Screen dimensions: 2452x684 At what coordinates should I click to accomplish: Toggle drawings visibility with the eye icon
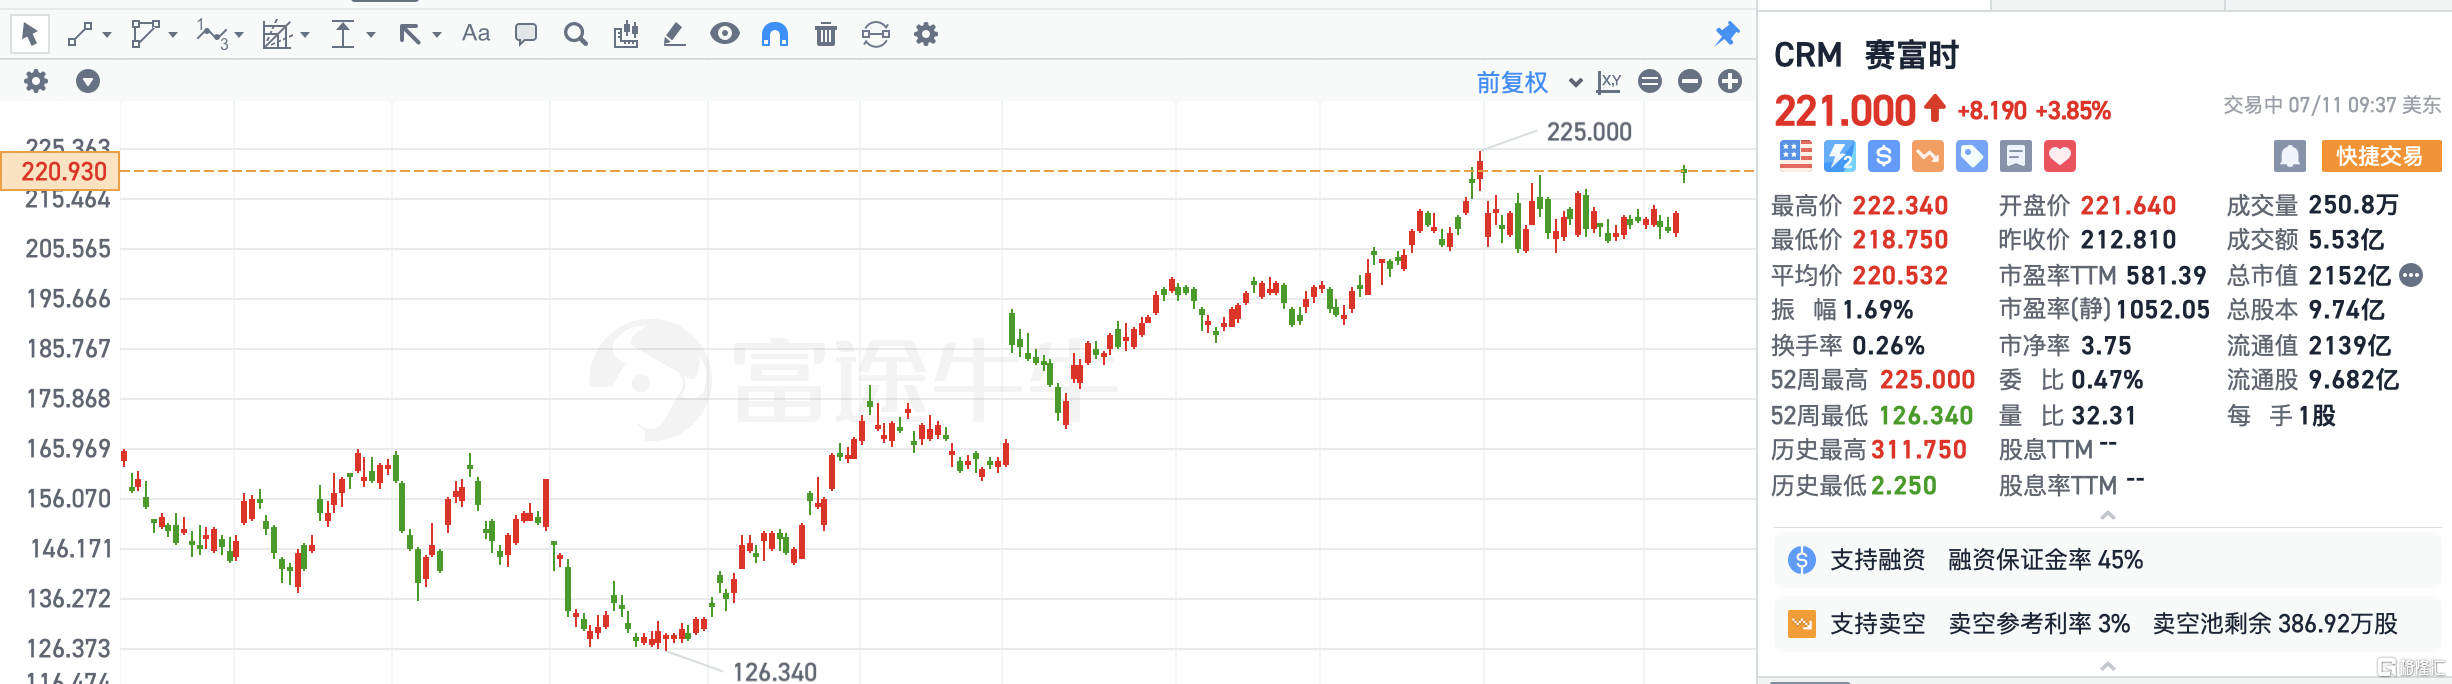[x=725, y=34]
